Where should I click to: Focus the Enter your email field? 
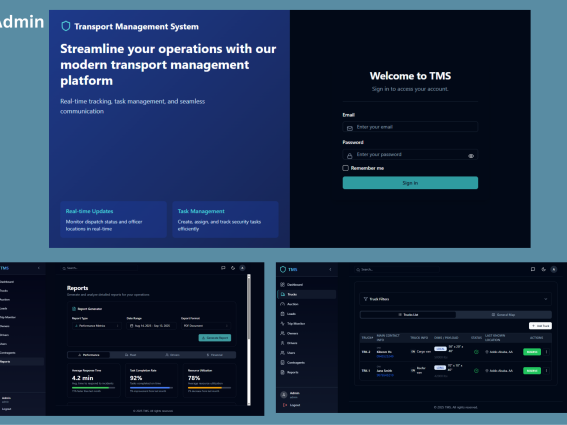pos(410,127)
